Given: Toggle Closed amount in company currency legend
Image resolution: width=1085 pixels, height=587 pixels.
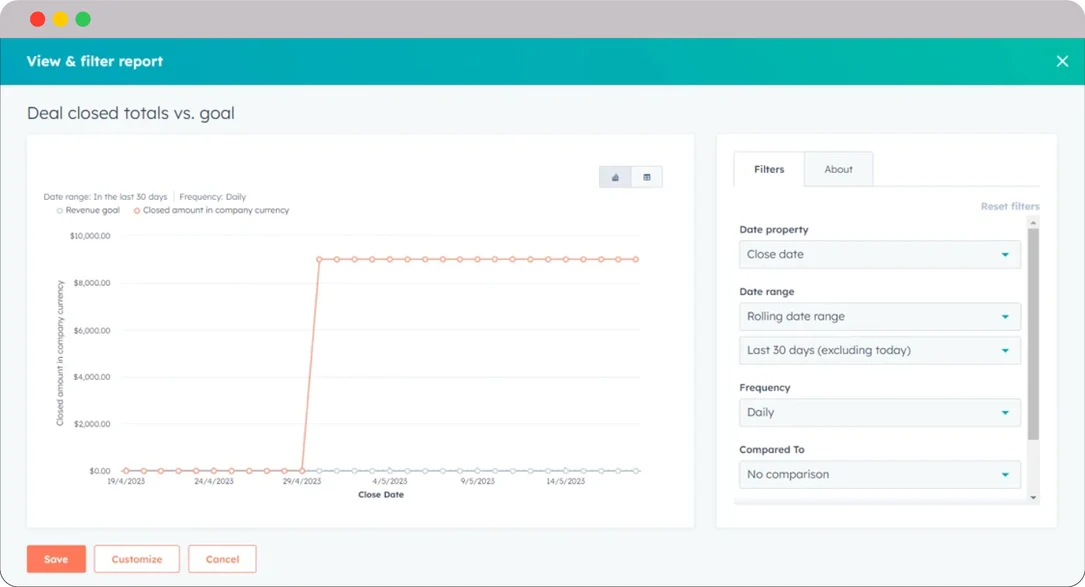Looking at the screenshot, I should coord(211,210).
